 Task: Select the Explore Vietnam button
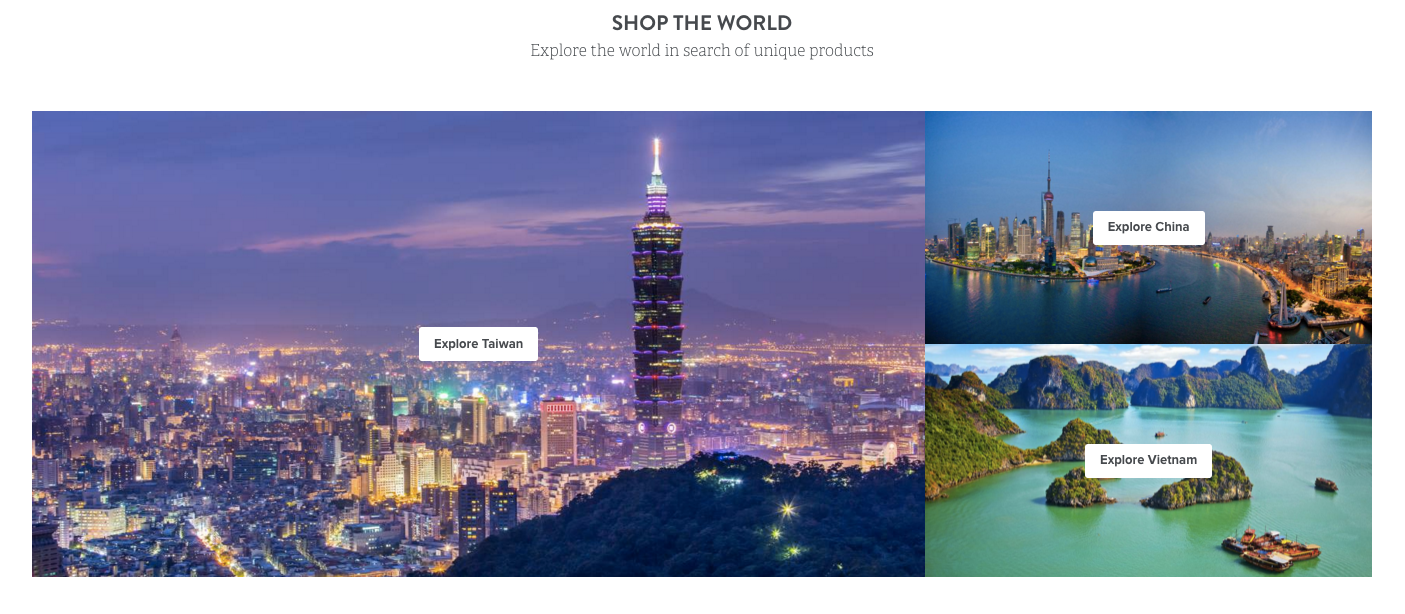point(1148,460)
